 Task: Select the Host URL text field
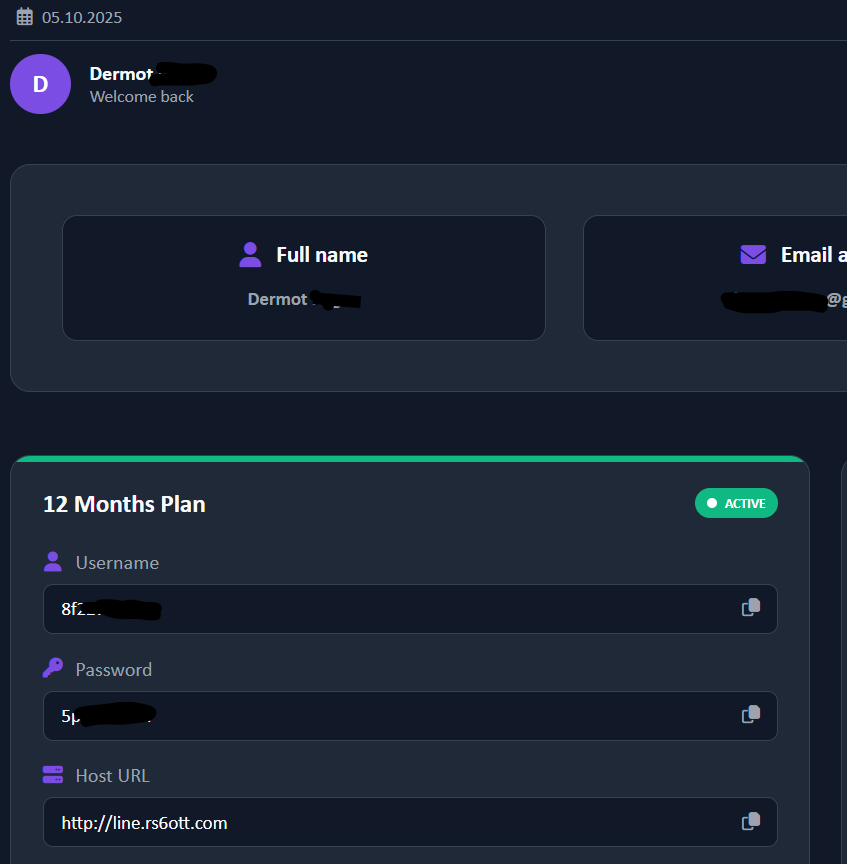400,823
